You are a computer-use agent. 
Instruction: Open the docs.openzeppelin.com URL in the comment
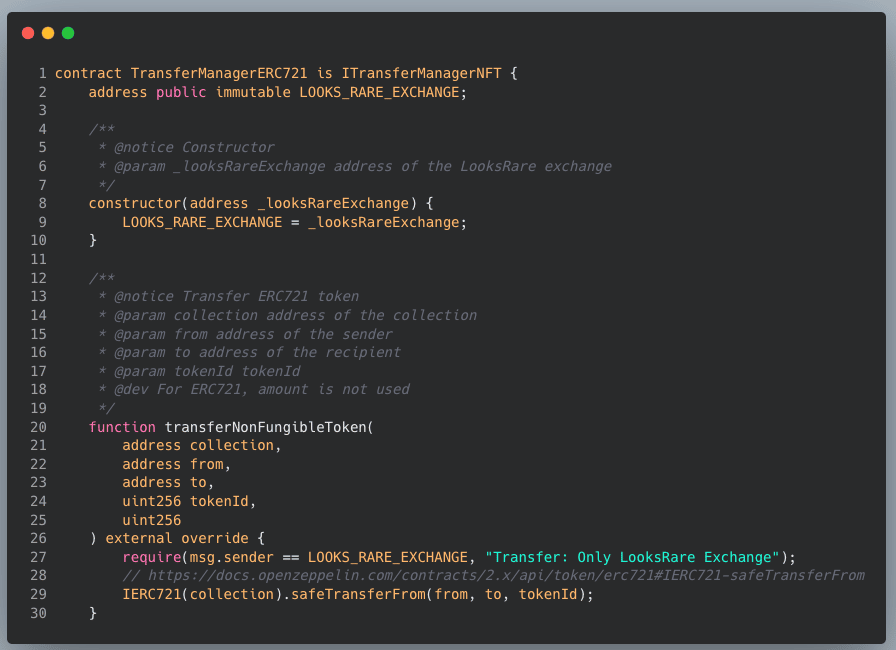click(506, 576)
